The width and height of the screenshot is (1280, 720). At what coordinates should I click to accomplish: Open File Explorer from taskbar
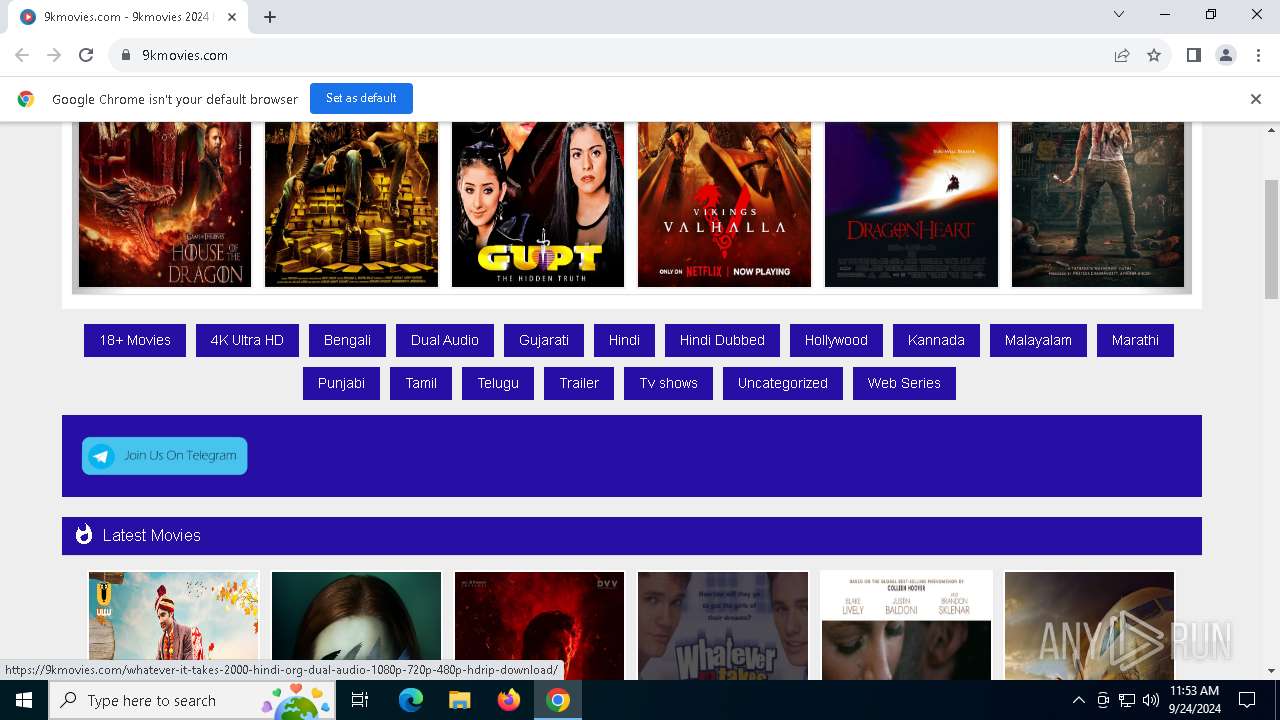tap(459, 700)
